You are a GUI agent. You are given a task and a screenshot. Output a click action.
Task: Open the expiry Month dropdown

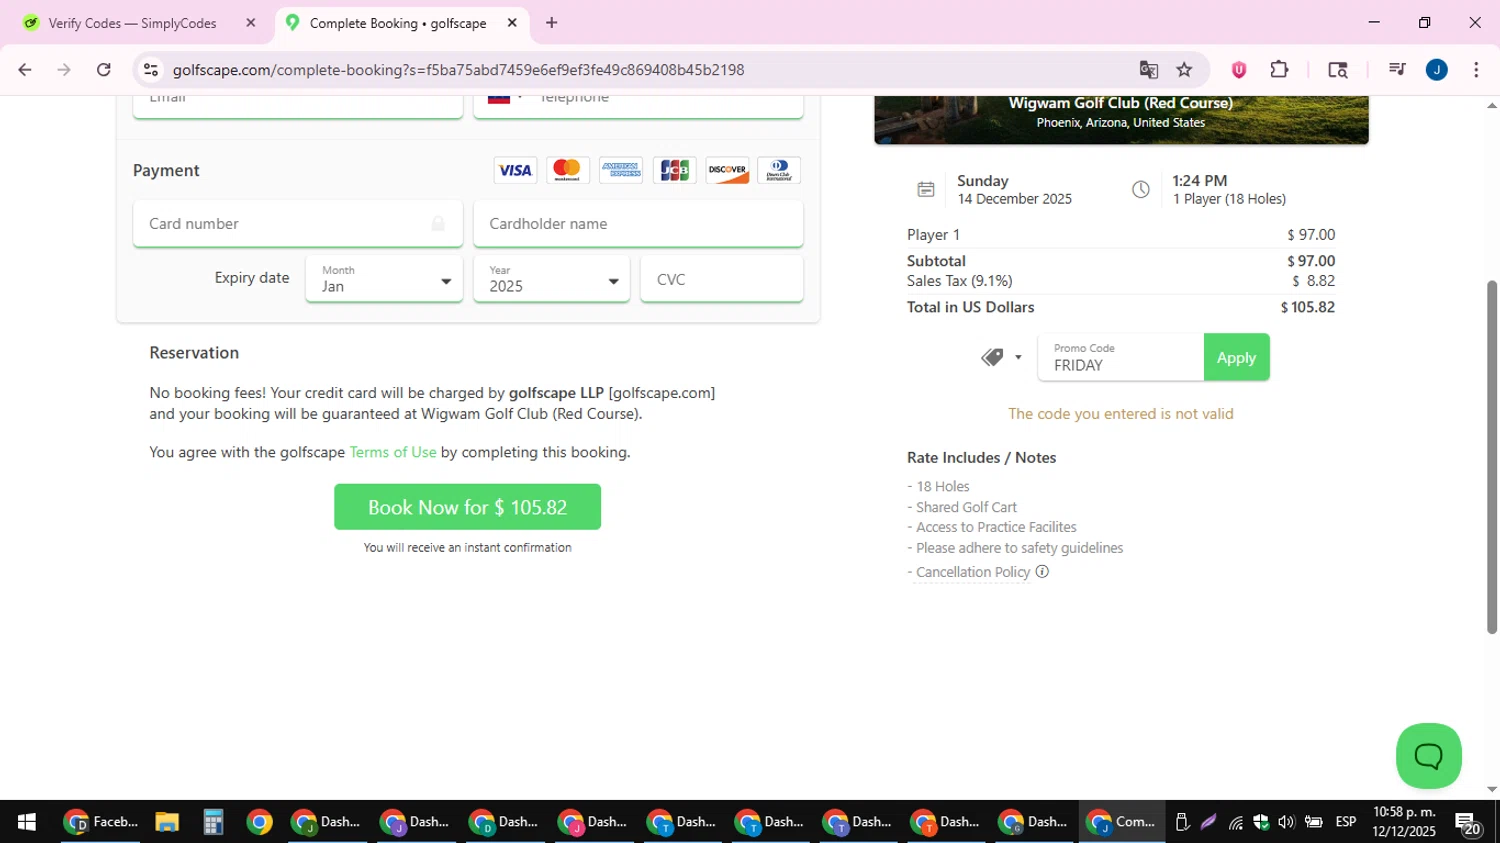point(384,279)
